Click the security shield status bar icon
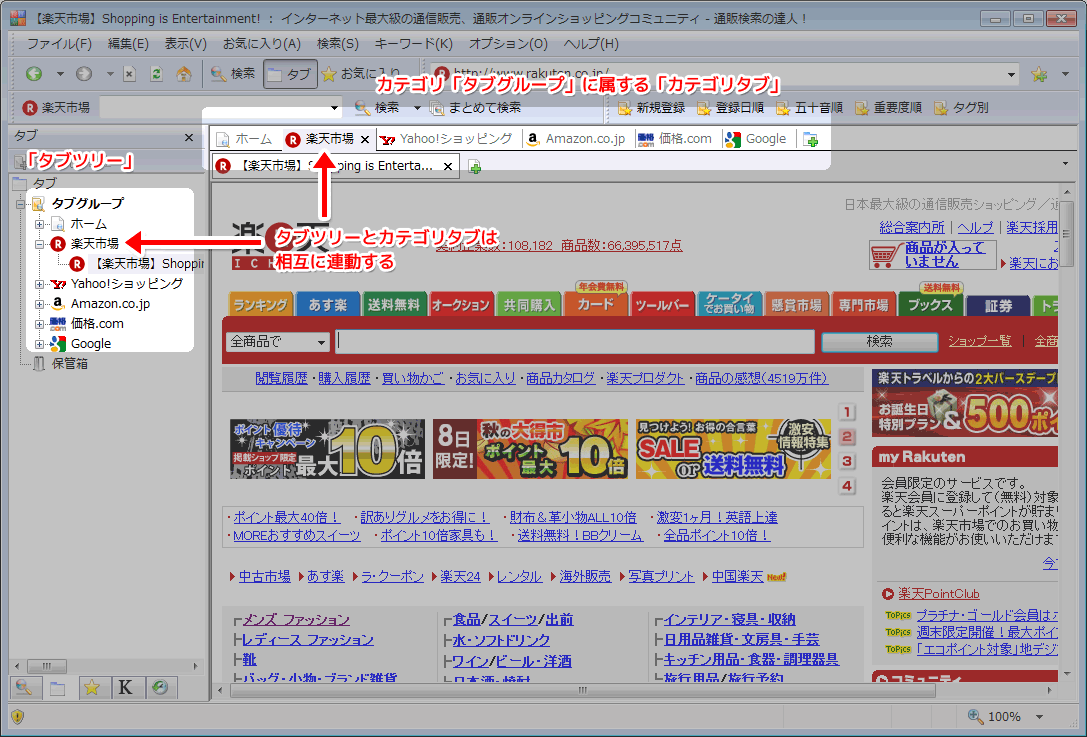 [18, 716]
